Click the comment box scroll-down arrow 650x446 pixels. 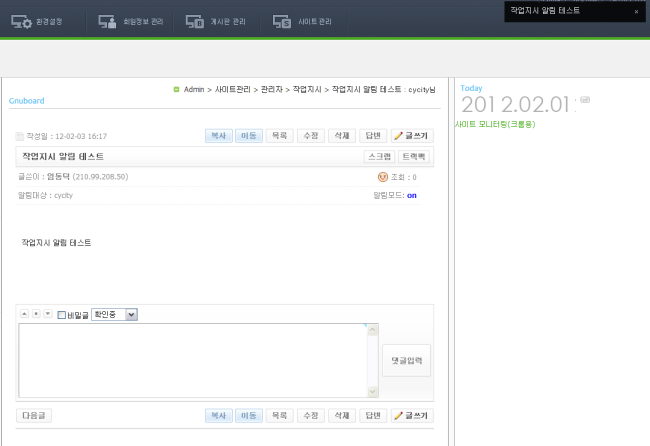[373, 391]
